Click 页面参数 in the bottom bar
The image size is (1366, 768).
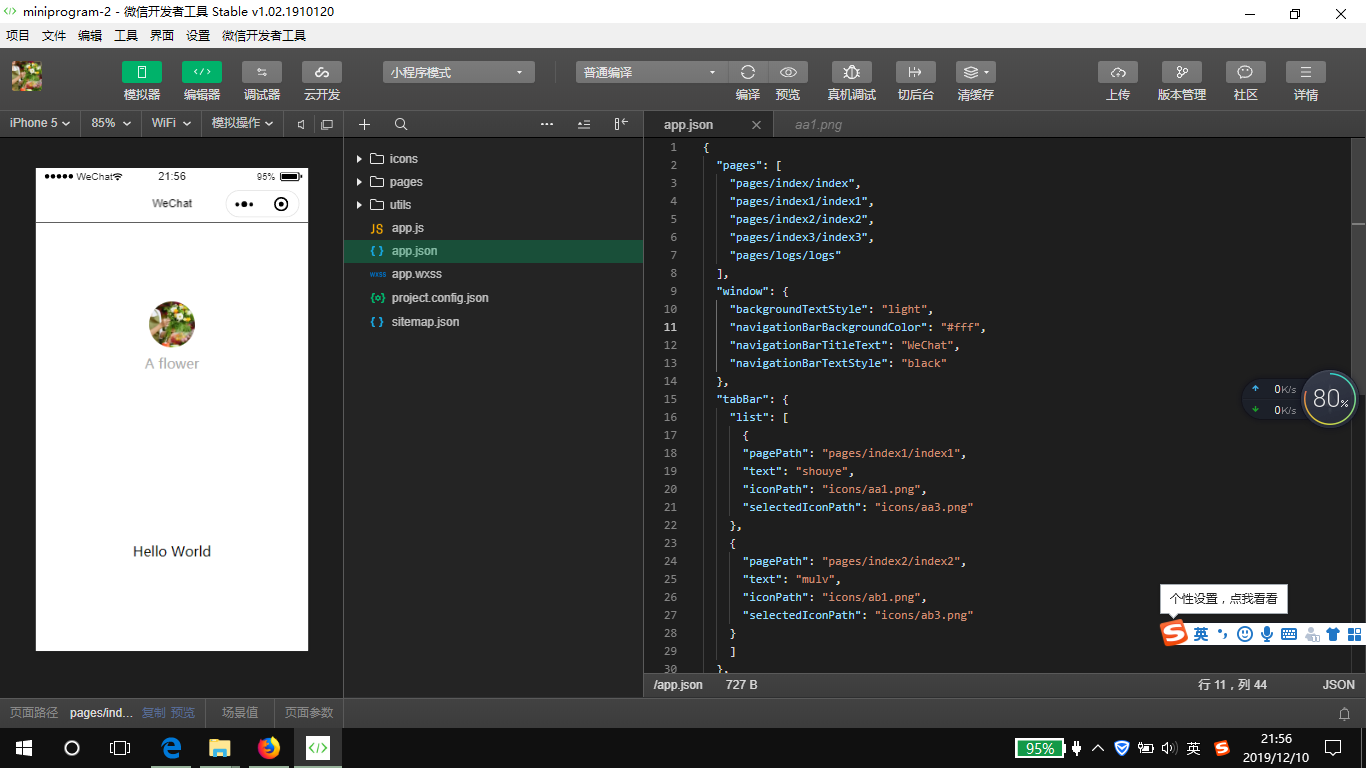pyautogui.click(x=309, y=713)
